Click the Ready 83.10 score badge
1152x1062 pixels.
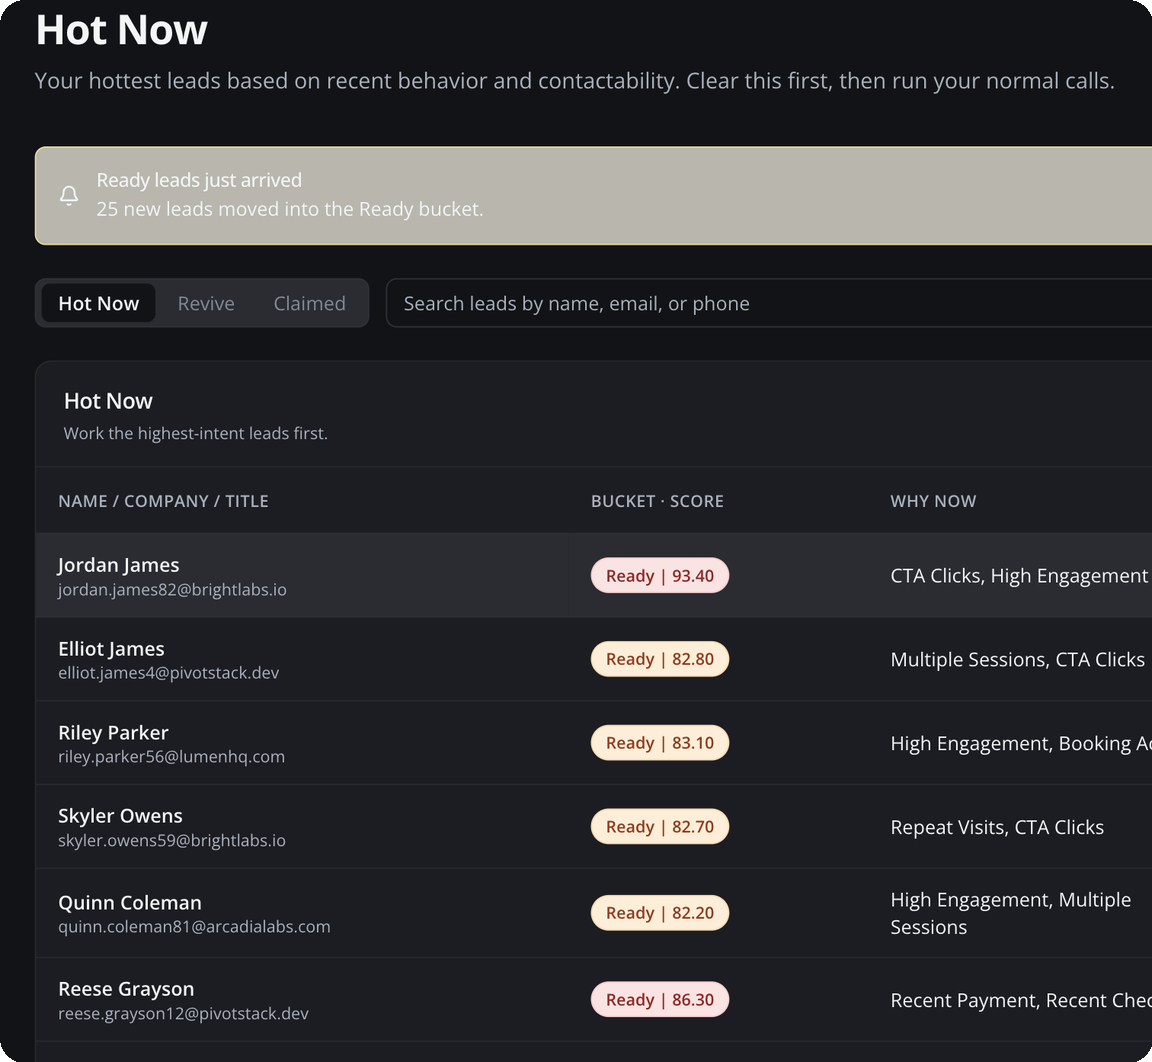[659, 743]
